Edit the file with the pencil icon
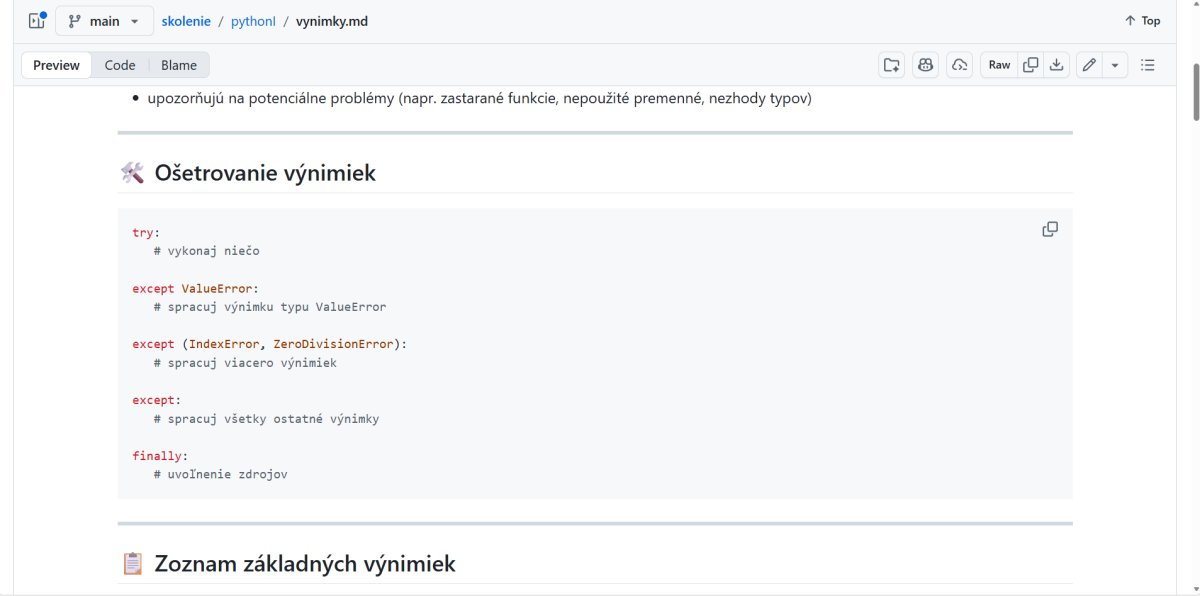1200x596 pixels. [x=1089, y=65]
